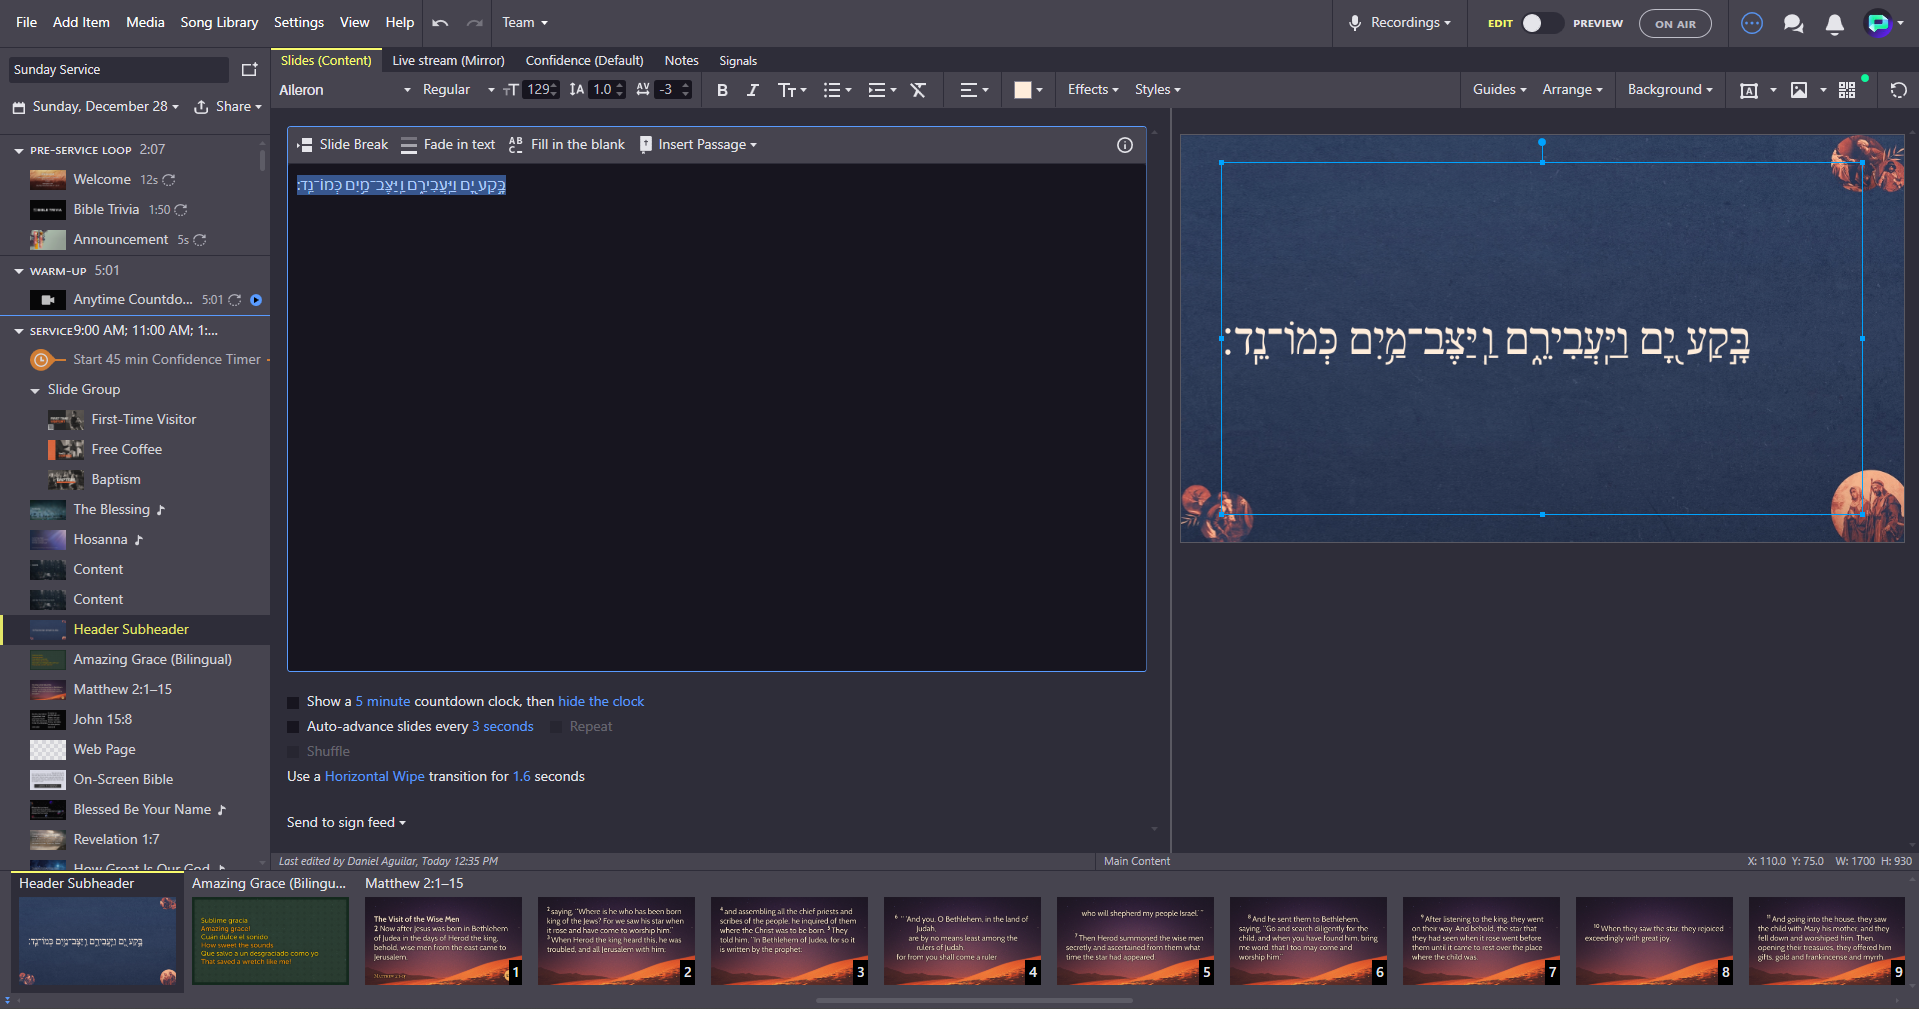Click the chat messages icon
The image size is (1919, 1009).
(x=1793, y=23)
